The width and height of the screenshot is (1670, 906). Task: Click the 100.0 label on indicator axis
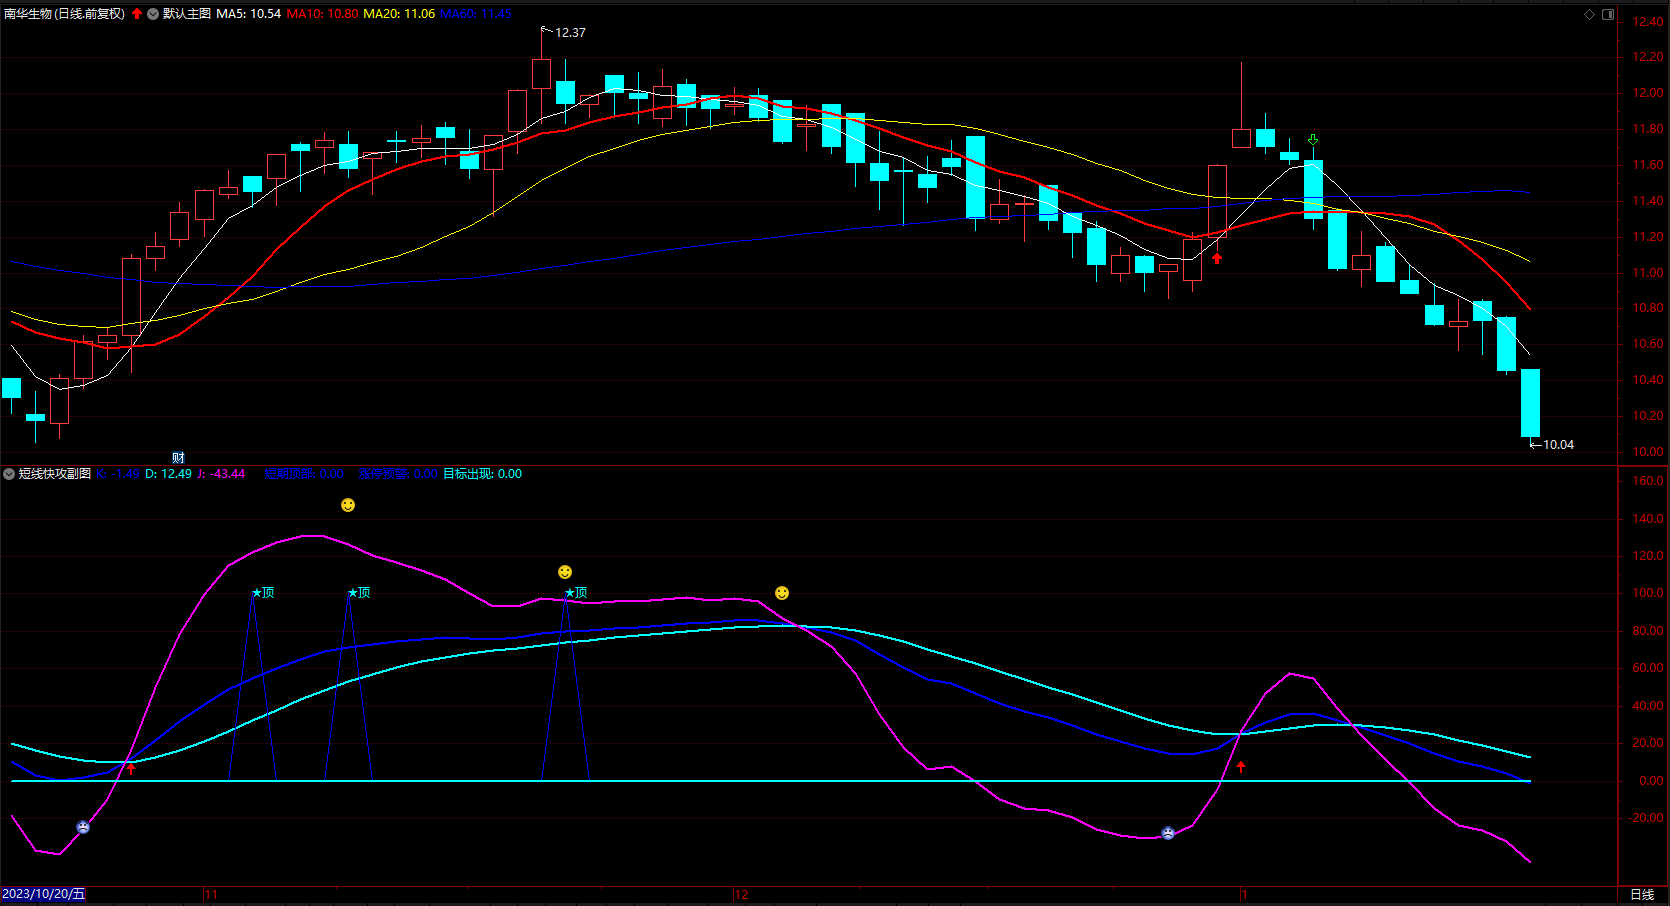(1648, 593)
